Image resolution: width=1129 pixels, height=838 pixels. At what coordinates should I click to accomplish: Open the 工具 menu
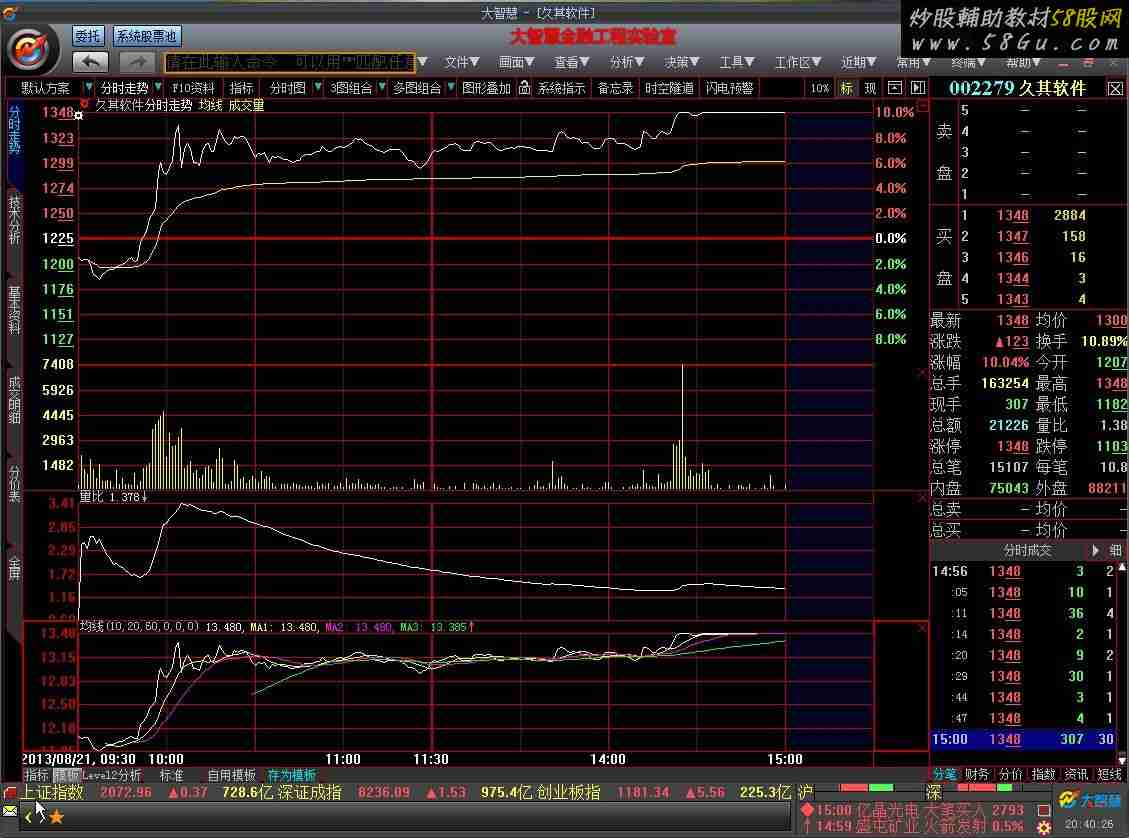737,63
